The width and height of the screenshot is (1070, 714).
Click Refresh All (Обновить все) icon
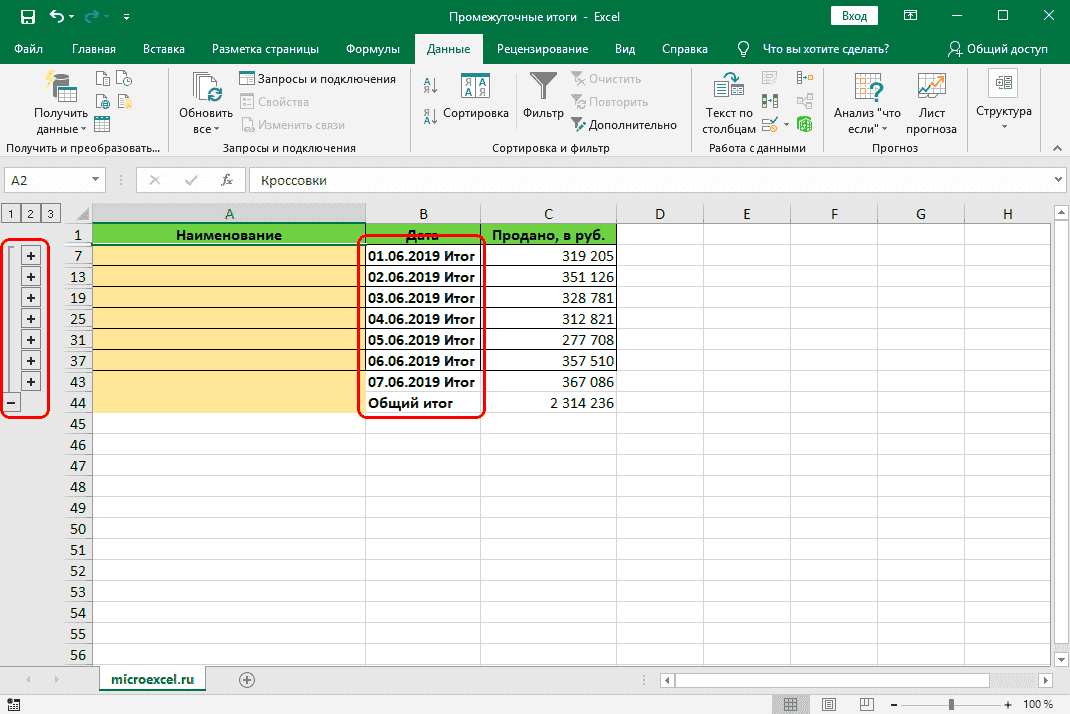click(x=207, y=90)
